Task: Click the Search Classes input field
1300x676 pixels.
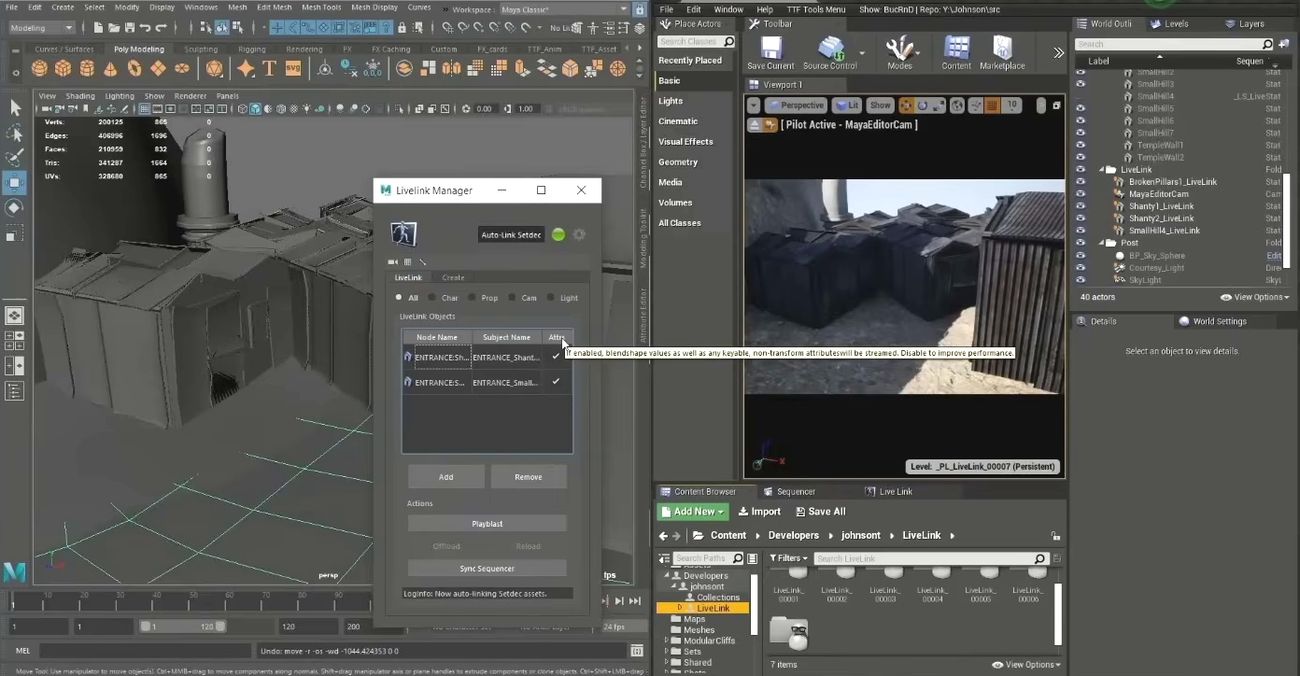Action: click(690, 42)
